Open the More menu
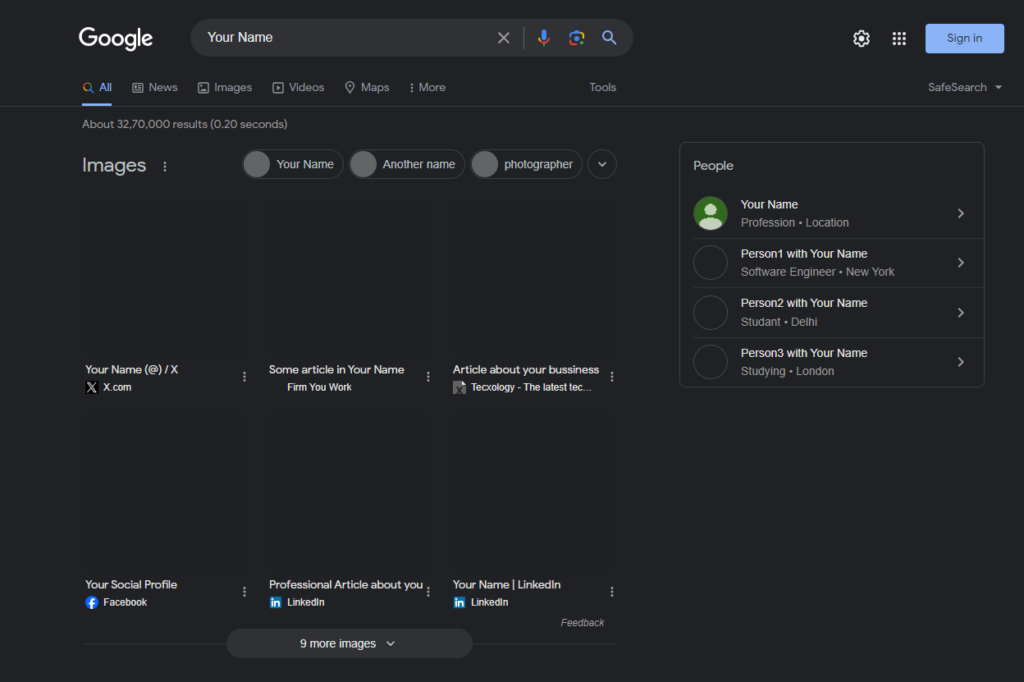Screen dimensions: 1024x682 [x=428, y=88]
